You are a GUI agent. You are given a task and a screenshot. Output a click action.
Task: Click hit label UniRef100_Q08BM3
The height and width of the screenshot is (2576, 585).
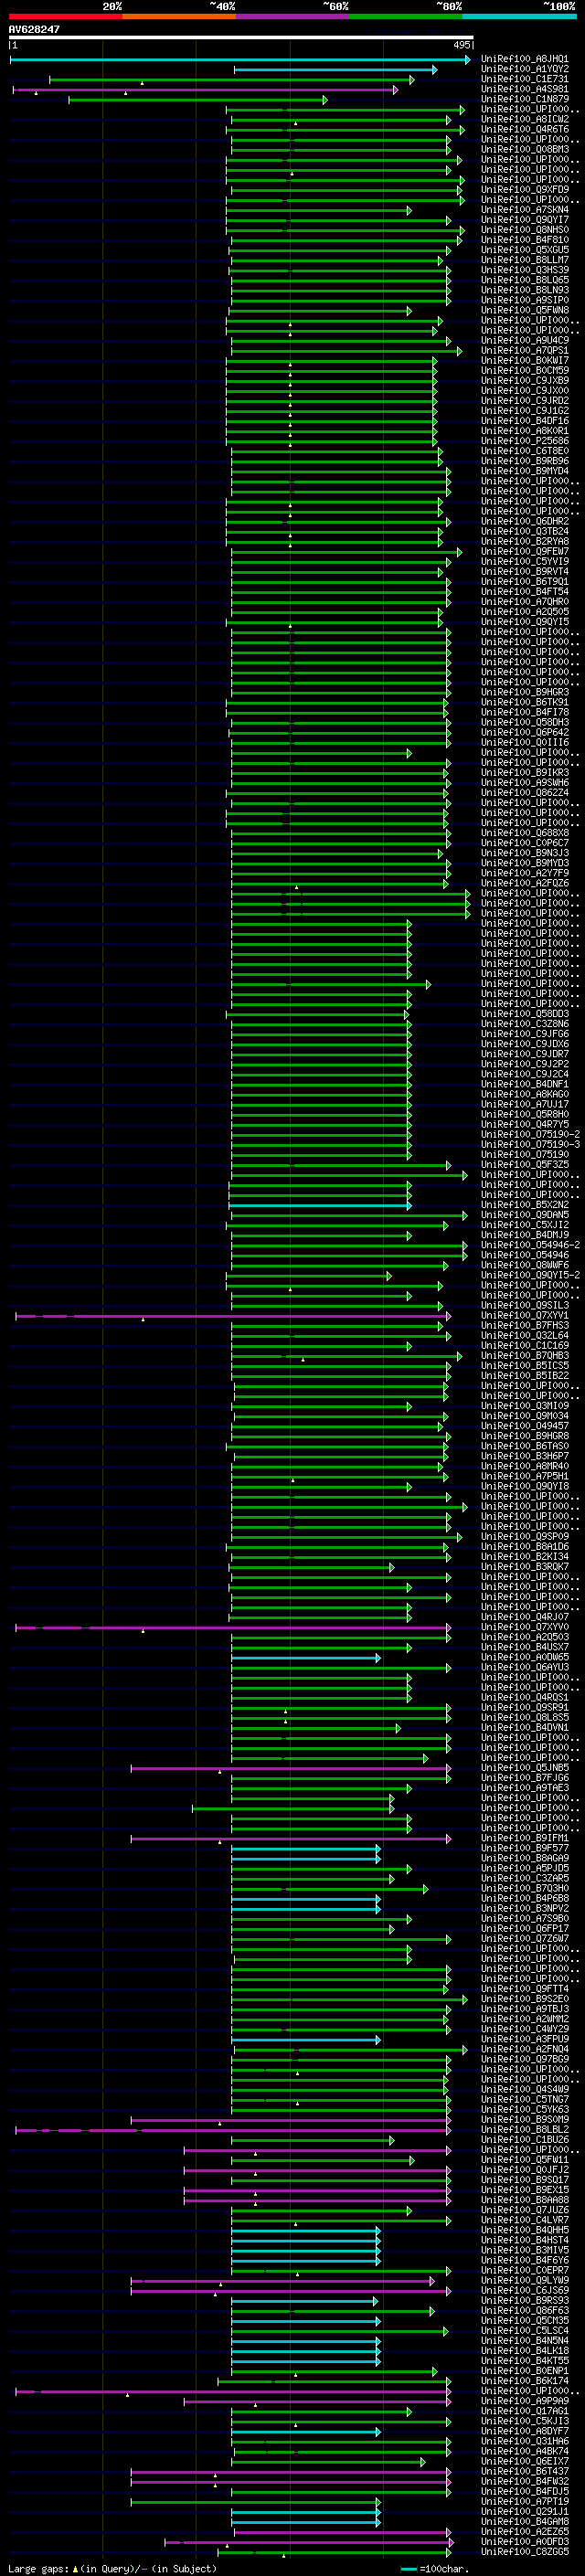525,149
